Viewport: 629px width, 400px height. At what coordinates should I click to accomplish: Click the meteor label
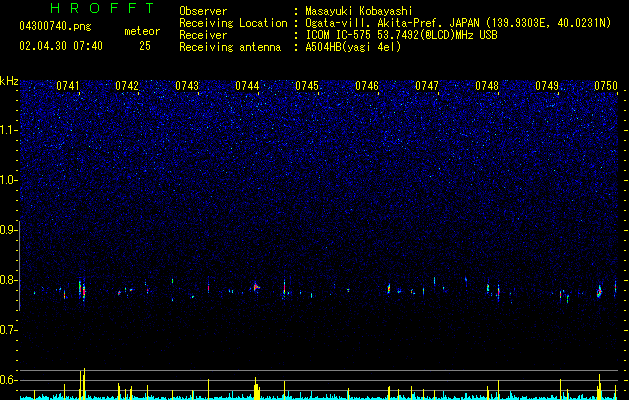(142, 31)
